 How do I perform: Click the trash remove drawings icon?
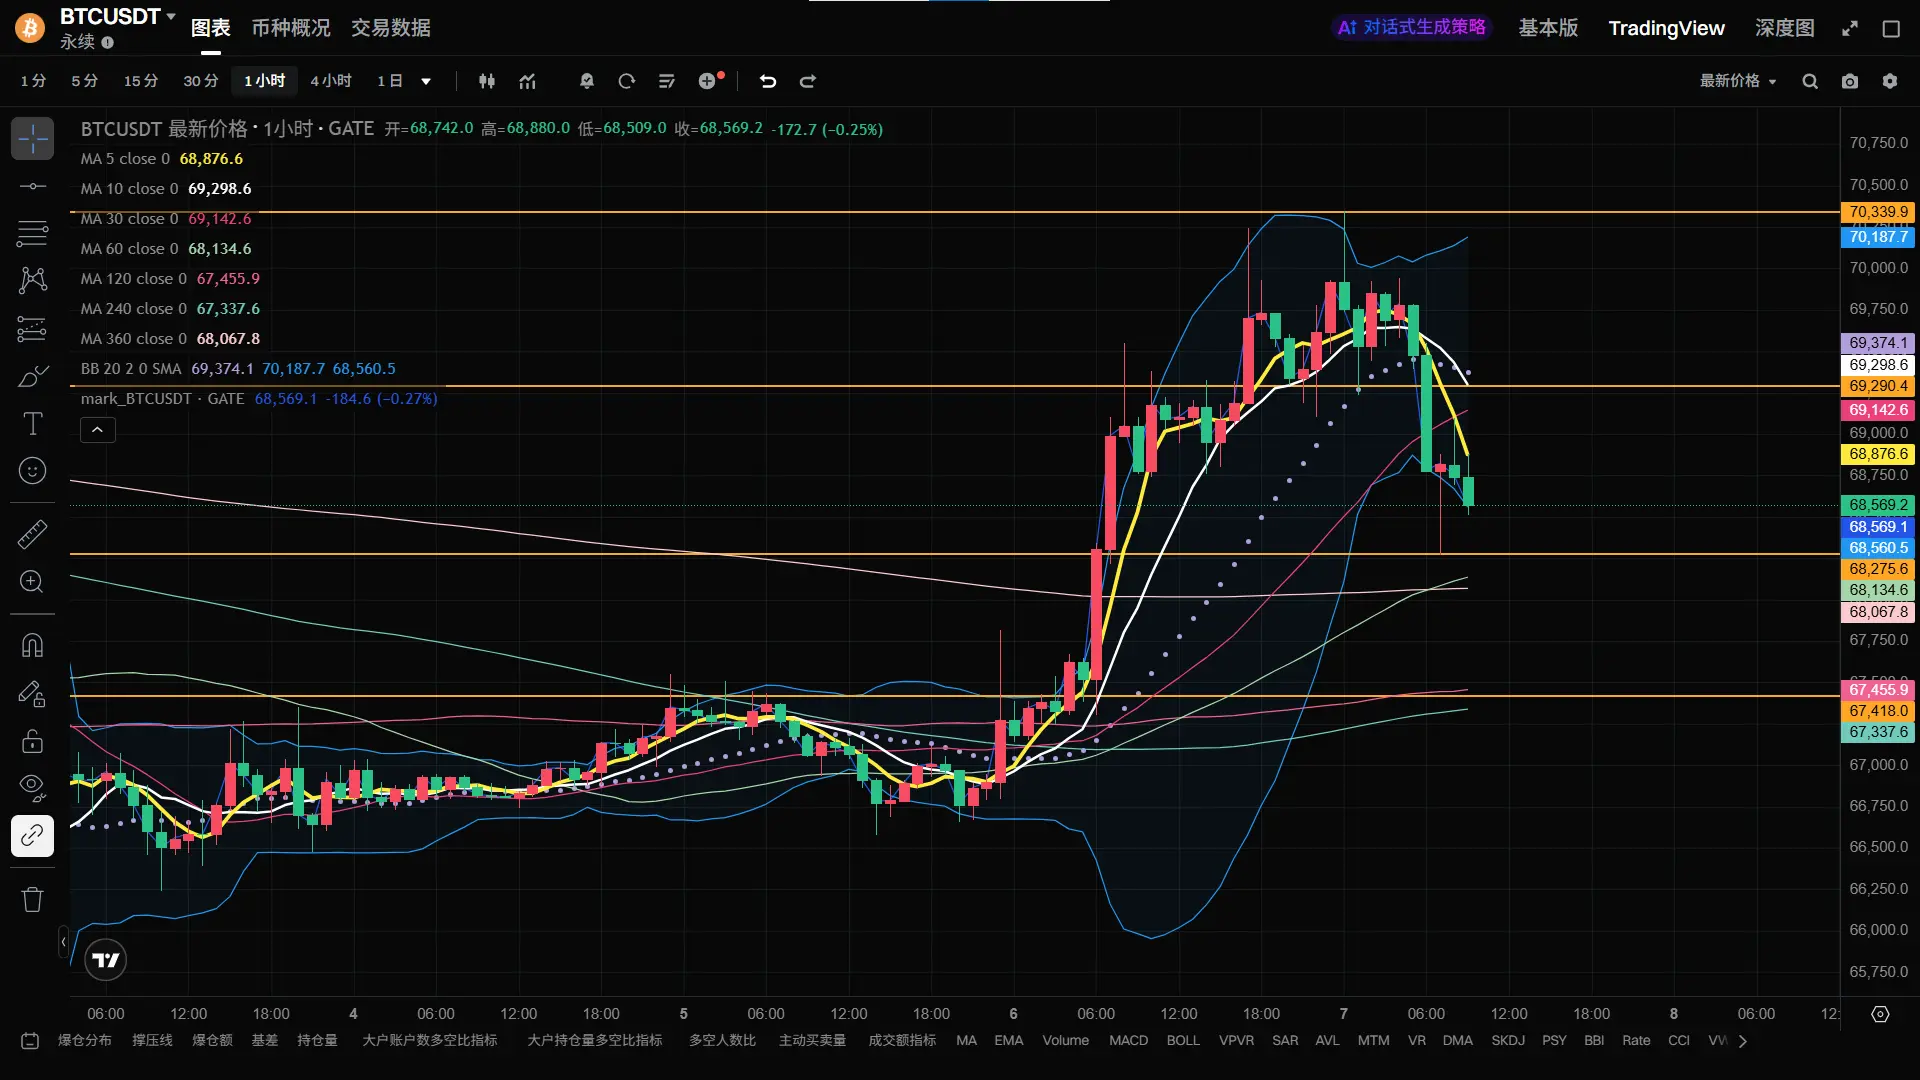(32, 899)
